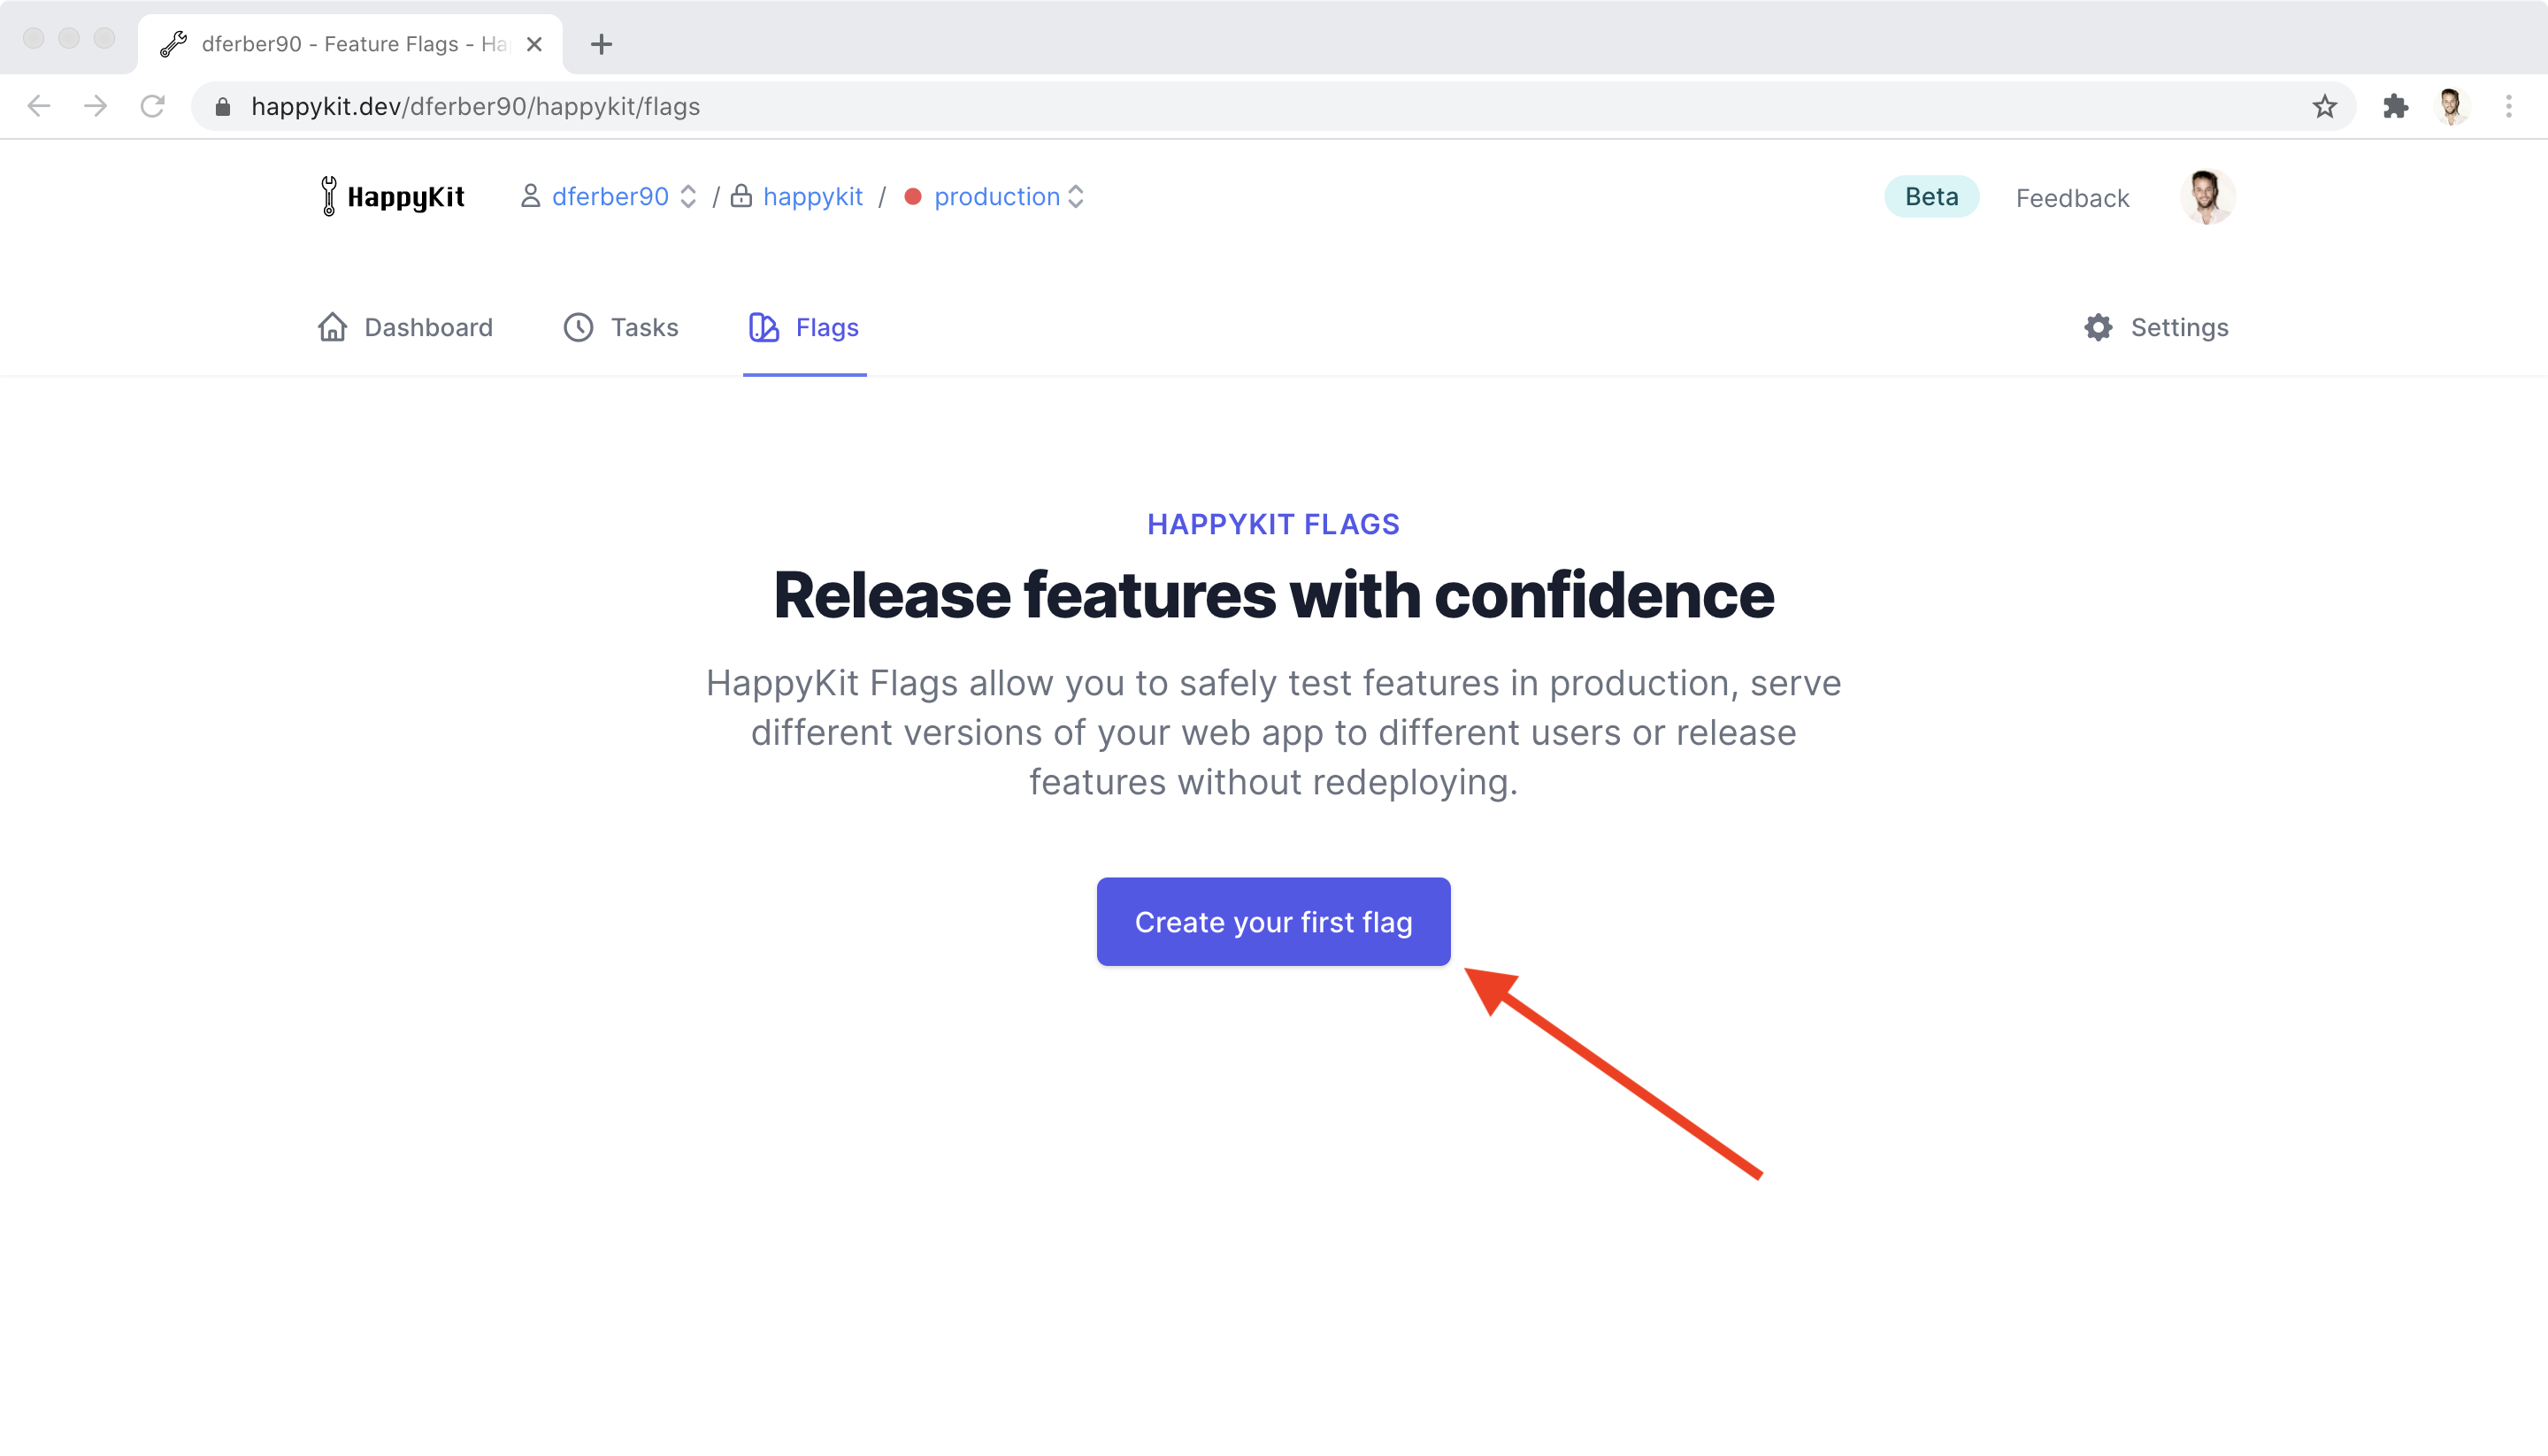This screenshot has width=2548, height=1456.
Task: Open the happykit project link
Action: pos(812,197)
